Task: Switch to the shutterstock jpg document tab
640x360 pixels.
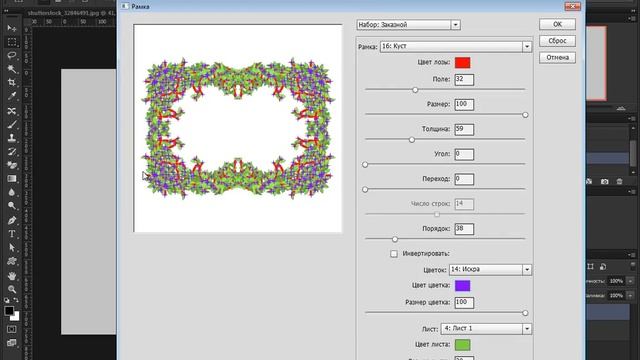Action: click(71, 13)
